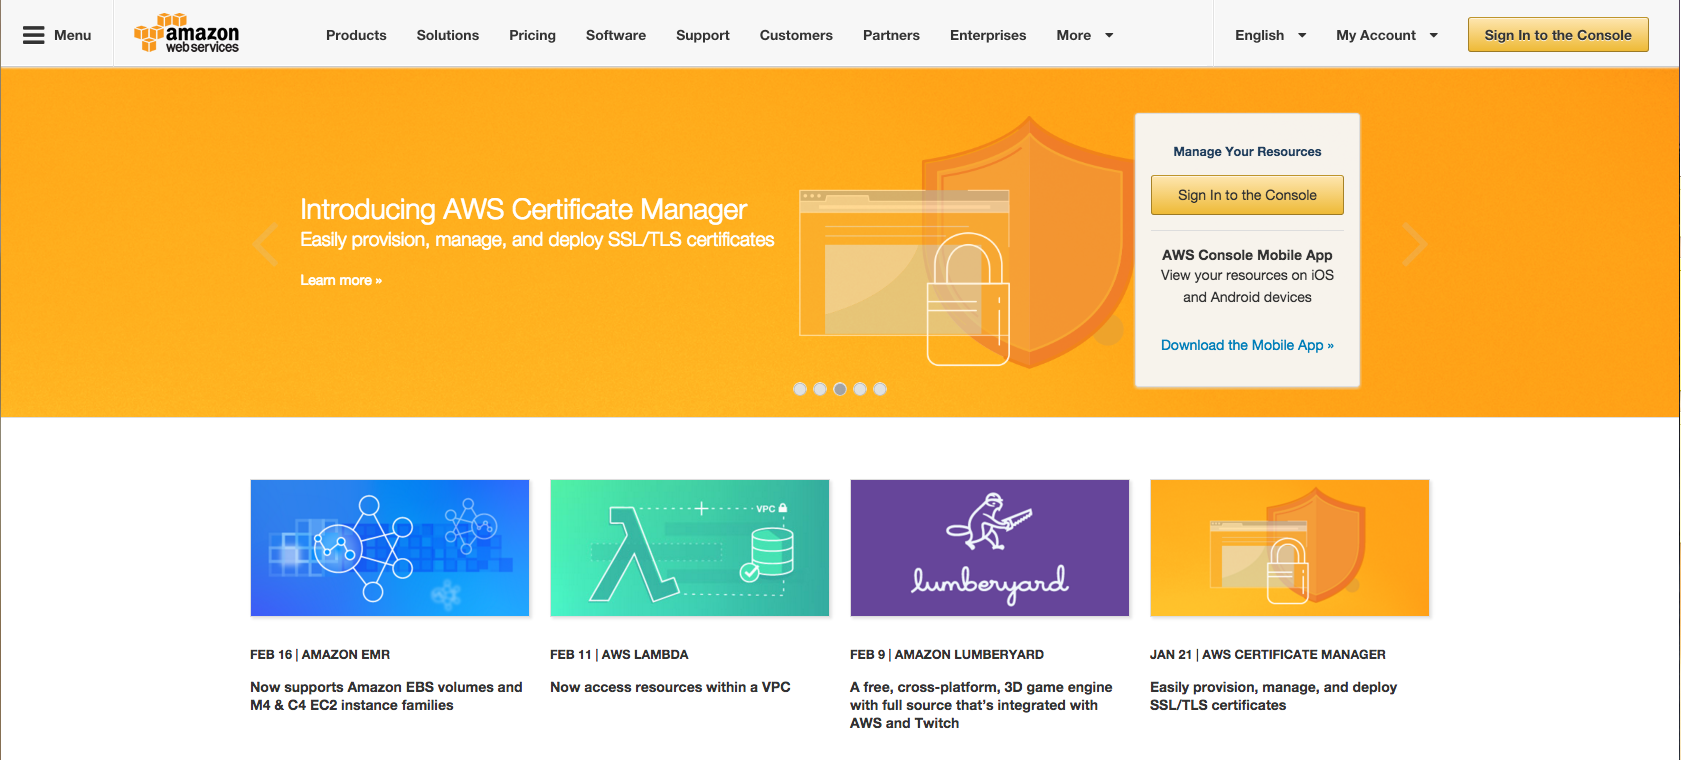
Task: Go to previous carousel slide arrow
Action: pos(266,244)
